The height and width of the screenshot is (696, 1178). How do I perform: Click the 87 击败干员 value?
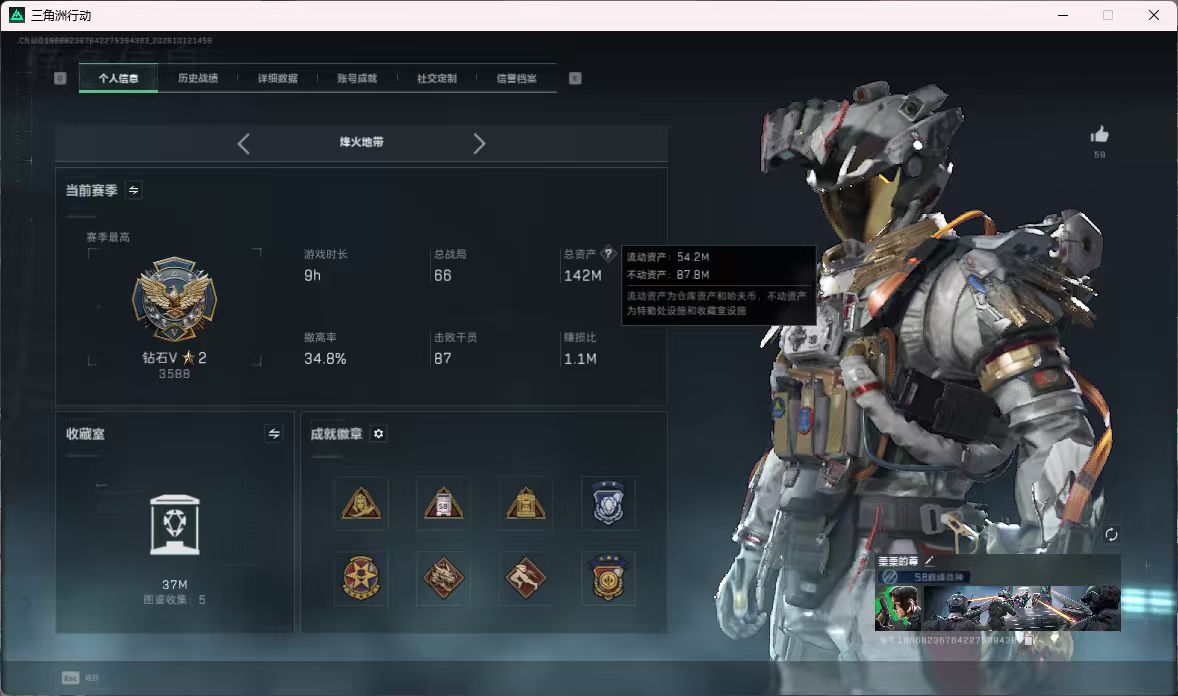point(443,359)
